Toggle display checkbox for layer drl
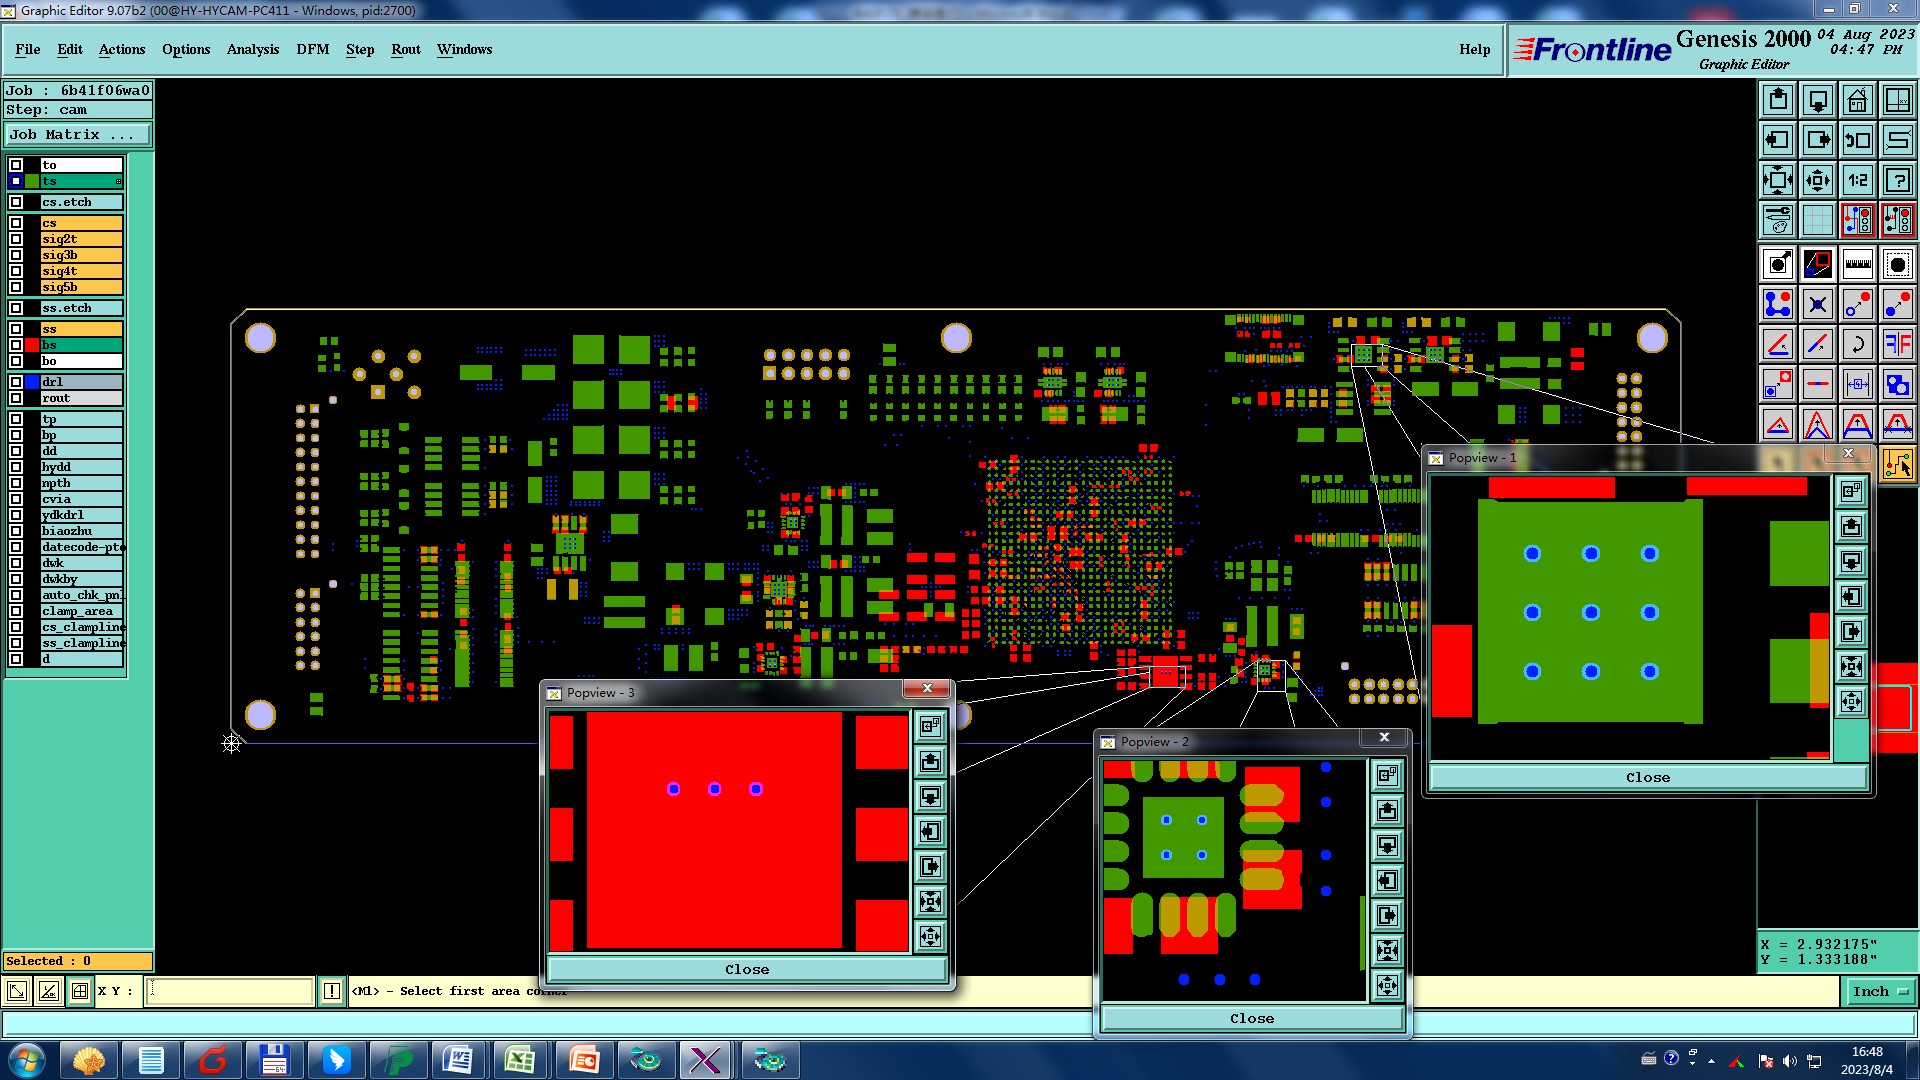 point(16,382)
